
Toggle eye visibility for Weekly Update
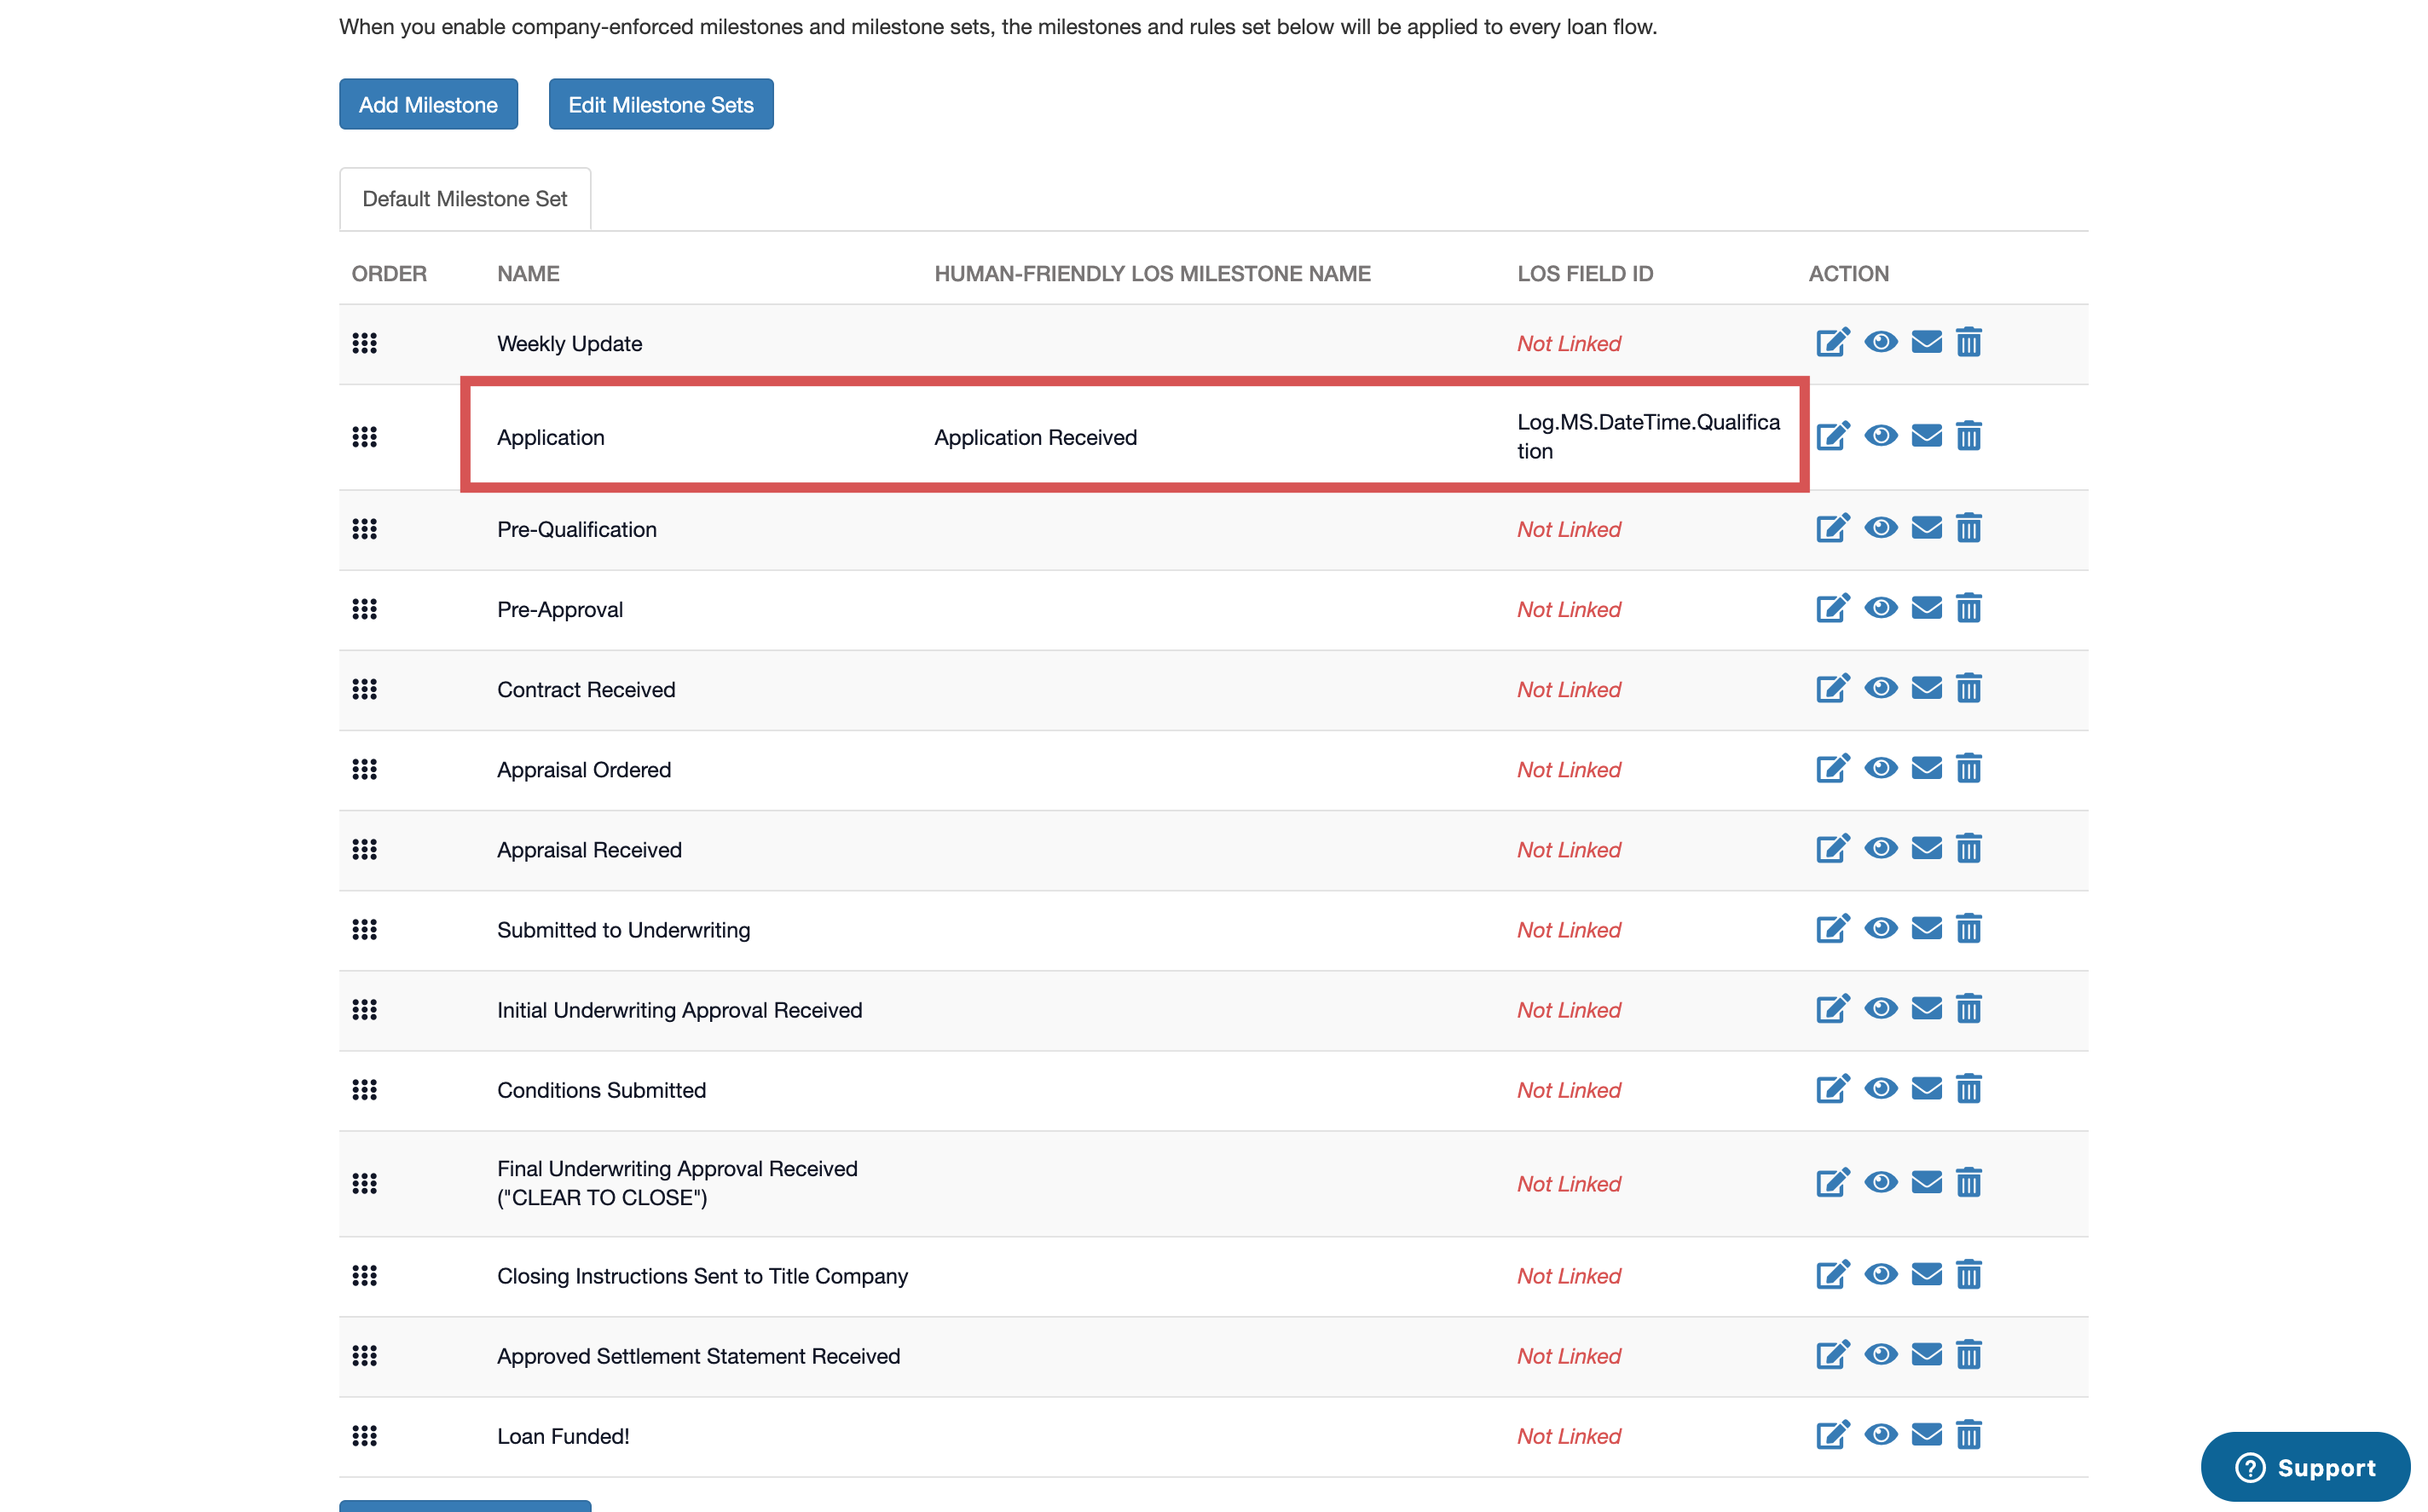pos(1880,342)
